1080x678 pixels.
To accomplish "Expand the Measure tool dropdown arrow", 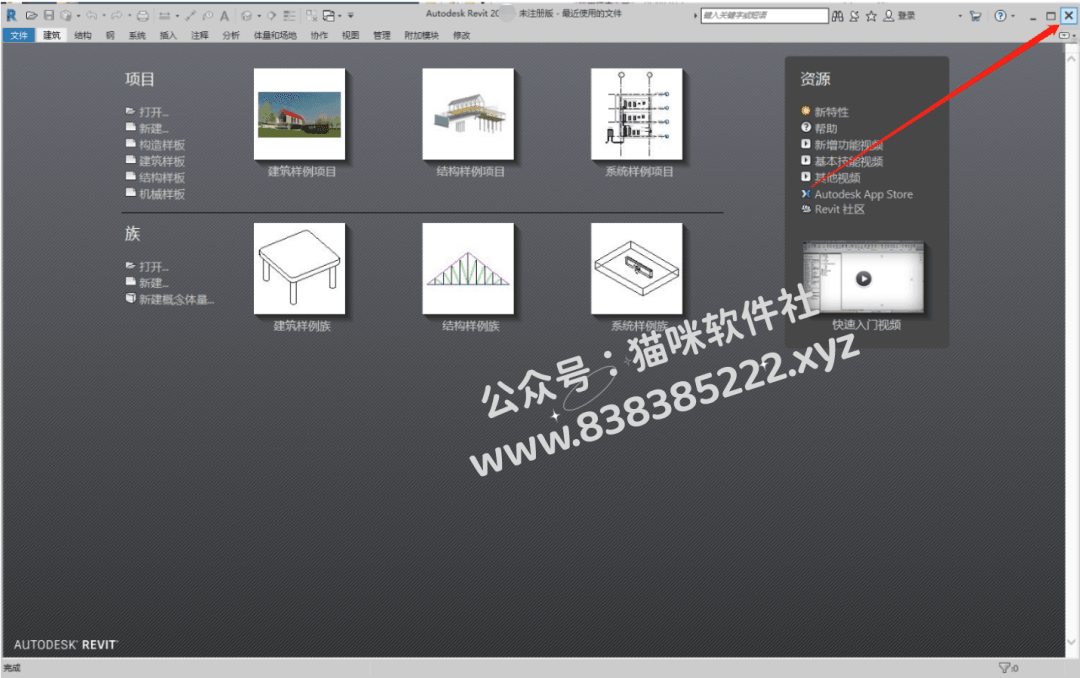I will point(177,15).
